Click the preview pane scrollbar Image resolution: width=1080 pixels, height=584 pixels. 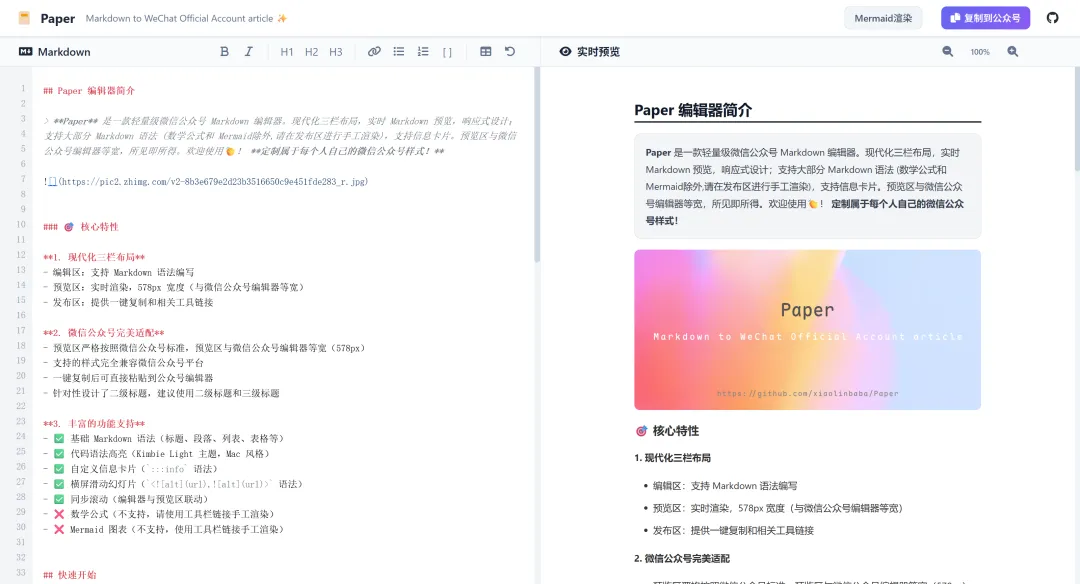[x=1077, y=118]
